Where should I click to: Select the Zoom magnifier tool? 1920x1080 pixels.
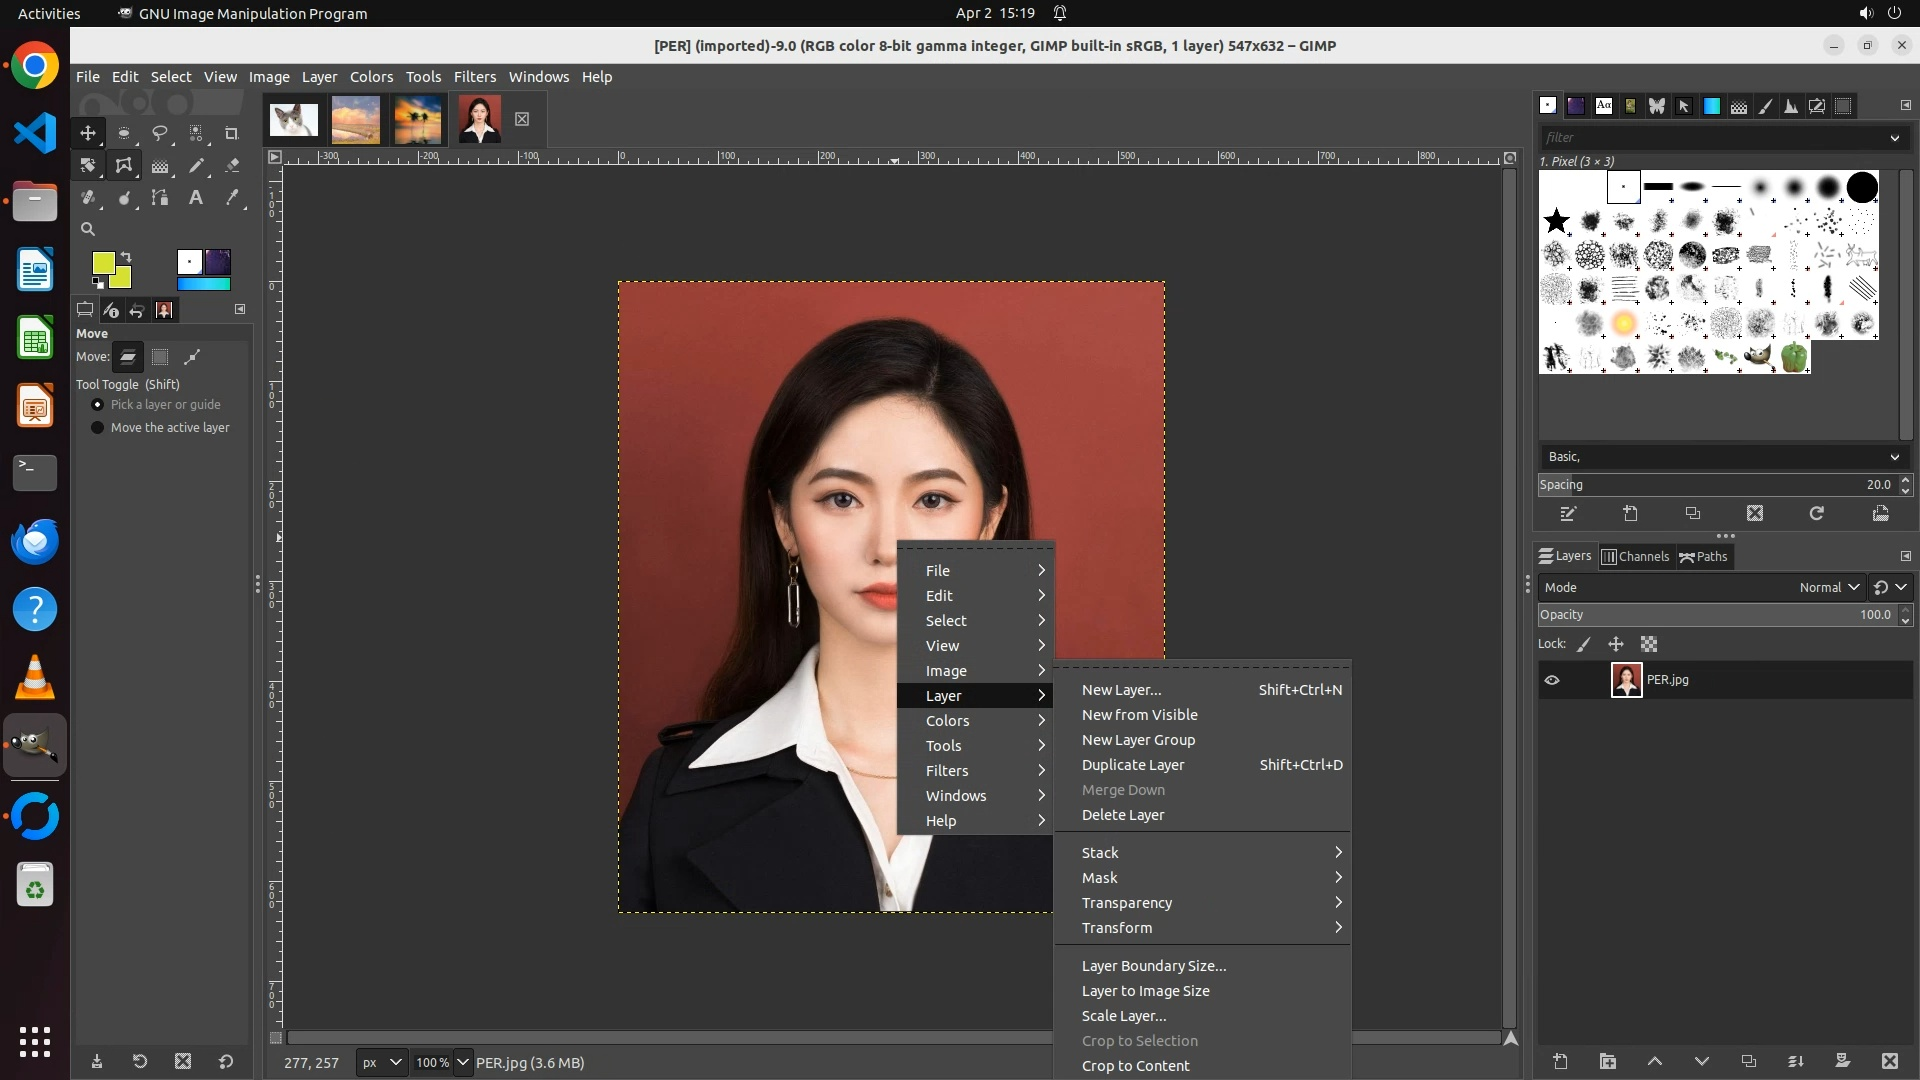click(88, 229)
